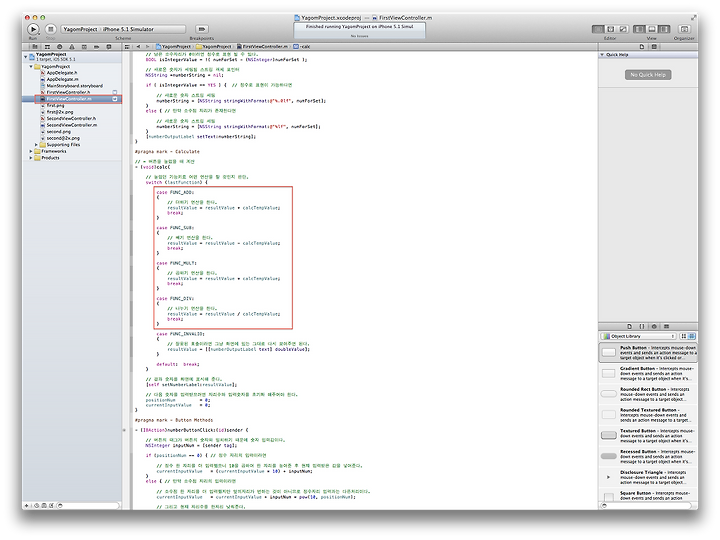The width and height of the screenshot is (720, 540).
Task: Select Recessed Button in the object library
Action: (648, 456)
